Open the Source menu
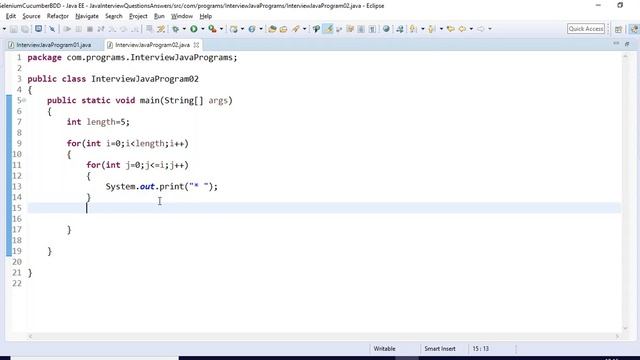This screenshot has width=640, height=360. [x=31, y=16]
